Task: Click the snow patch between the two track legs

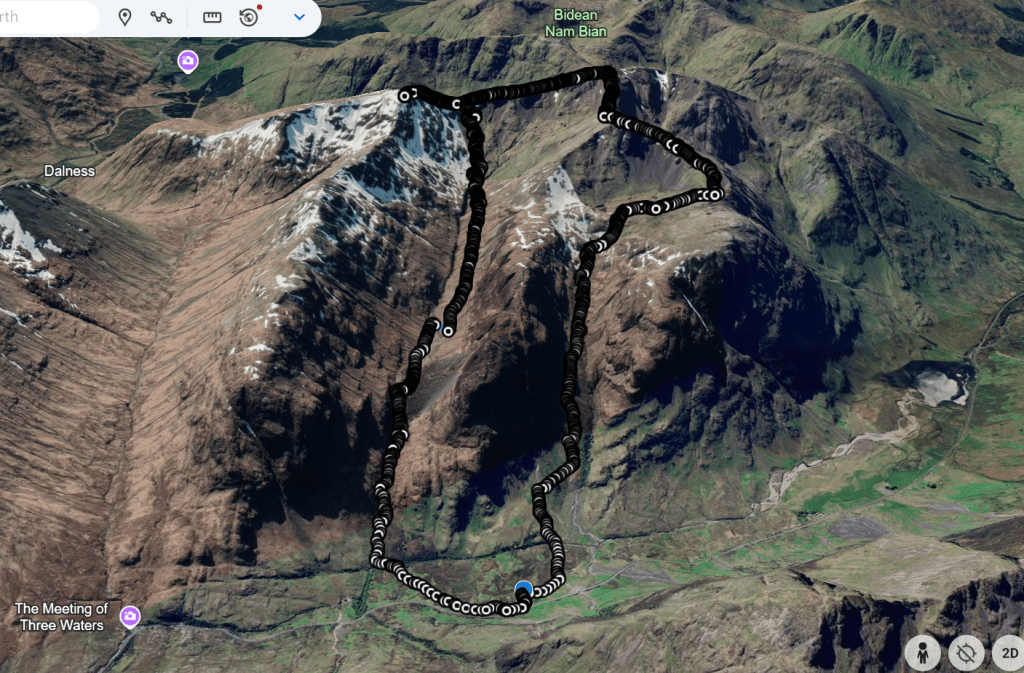Action: (565, 203)
